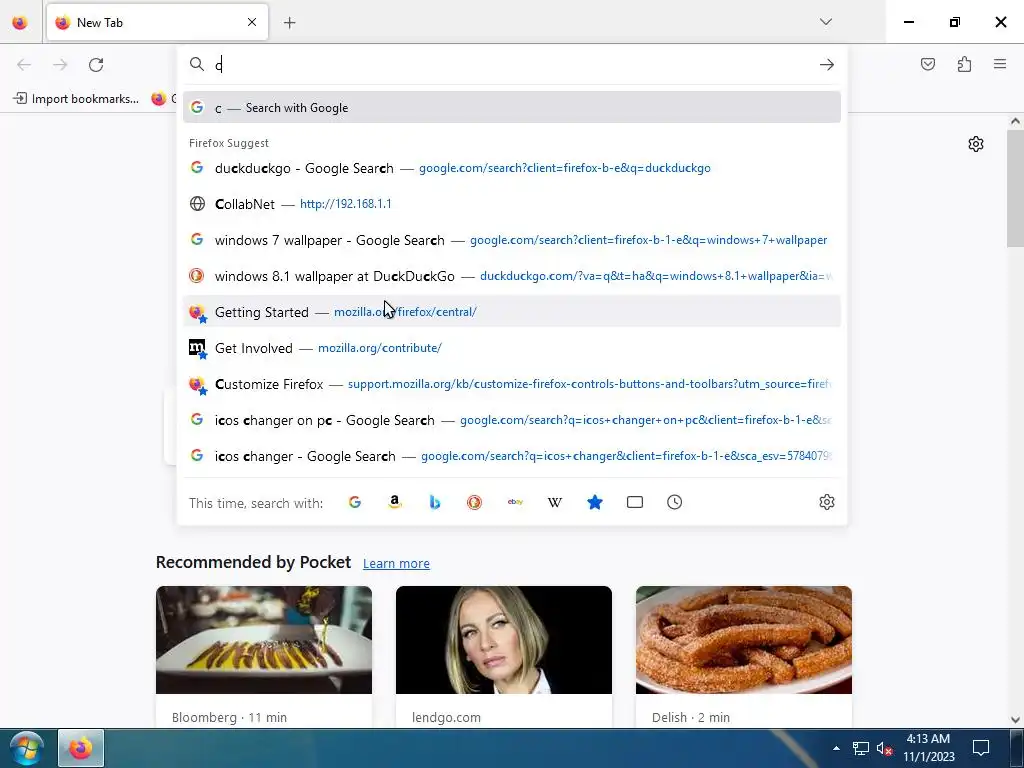This screenshot has height=768, width=1024.
Task: Open Customize Firefox bookmark suggestion
Action: tap(512, 384)
